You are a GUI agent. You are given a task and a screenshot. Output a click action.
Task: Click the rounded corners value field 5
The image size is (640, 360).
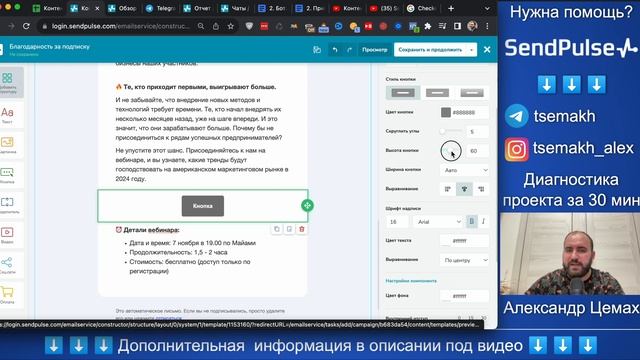[x=477, y=131]
